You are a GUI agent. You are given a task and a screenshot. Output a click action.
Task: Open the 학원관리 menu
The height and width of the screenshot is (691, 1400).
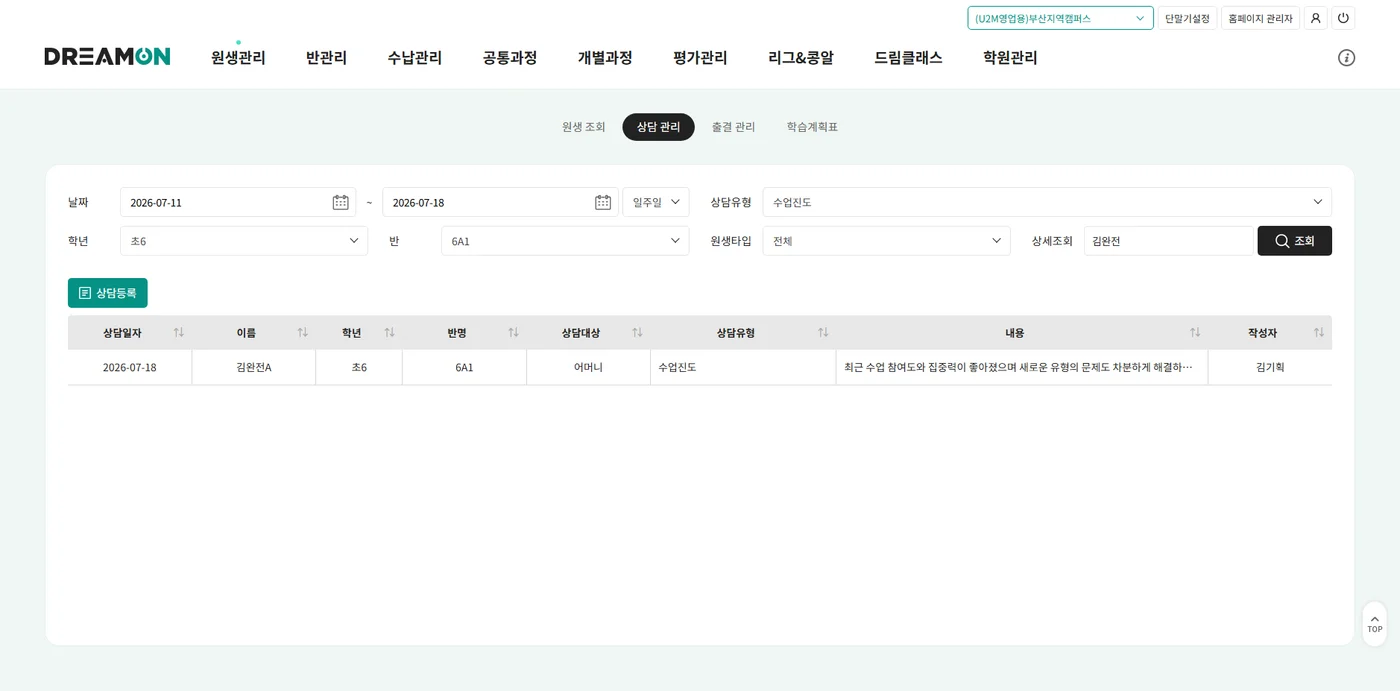click(x=1010, y=58)
